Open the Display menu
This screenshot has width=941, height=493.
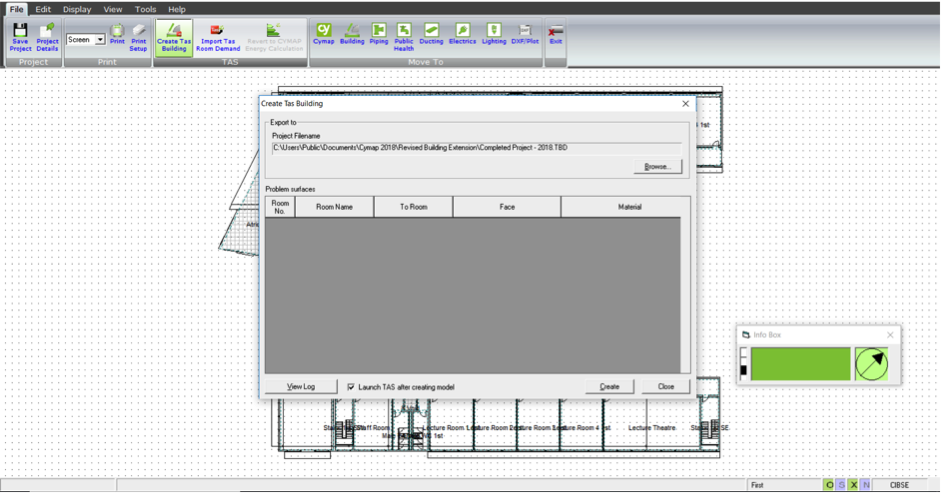coord(77,9)
